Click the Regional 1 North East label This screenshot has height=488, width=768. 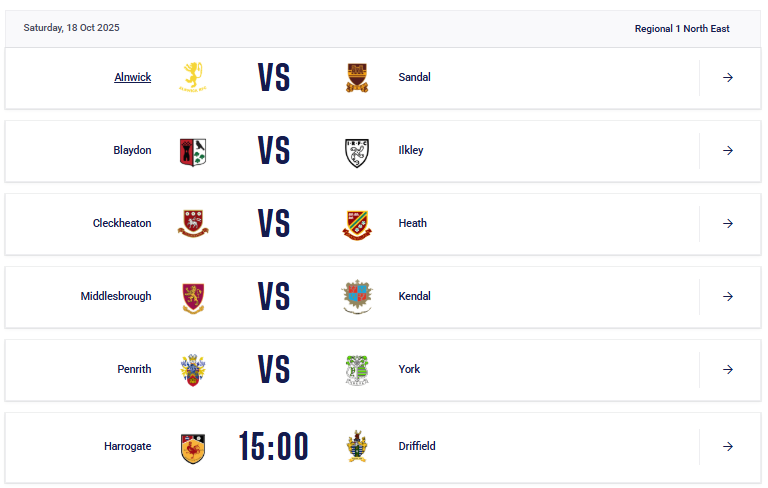[682, 28]
